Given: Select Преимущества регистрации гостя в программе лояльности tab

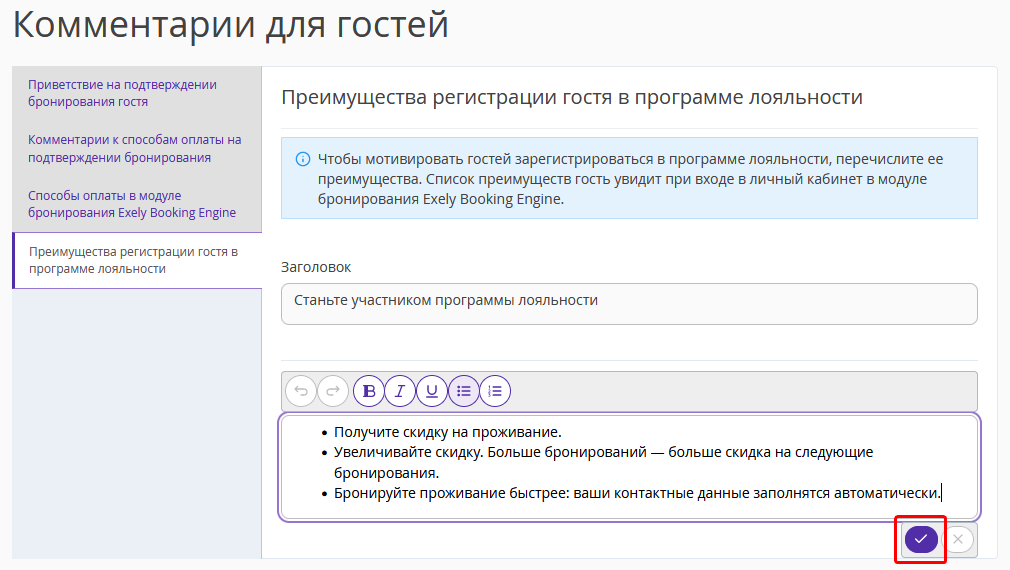Looking at the screenshot, I should (x=137, y=260).
